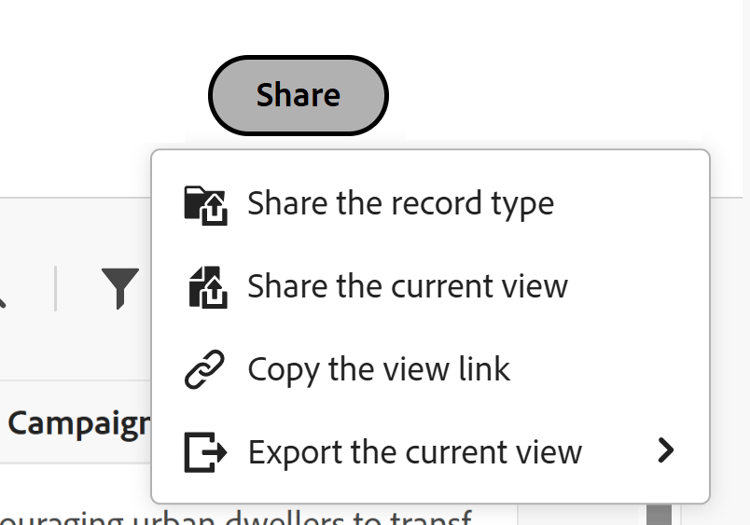Viewport: 750px width, 525px height.
Task: Click the chain link icon
Action: pos(204,369)
